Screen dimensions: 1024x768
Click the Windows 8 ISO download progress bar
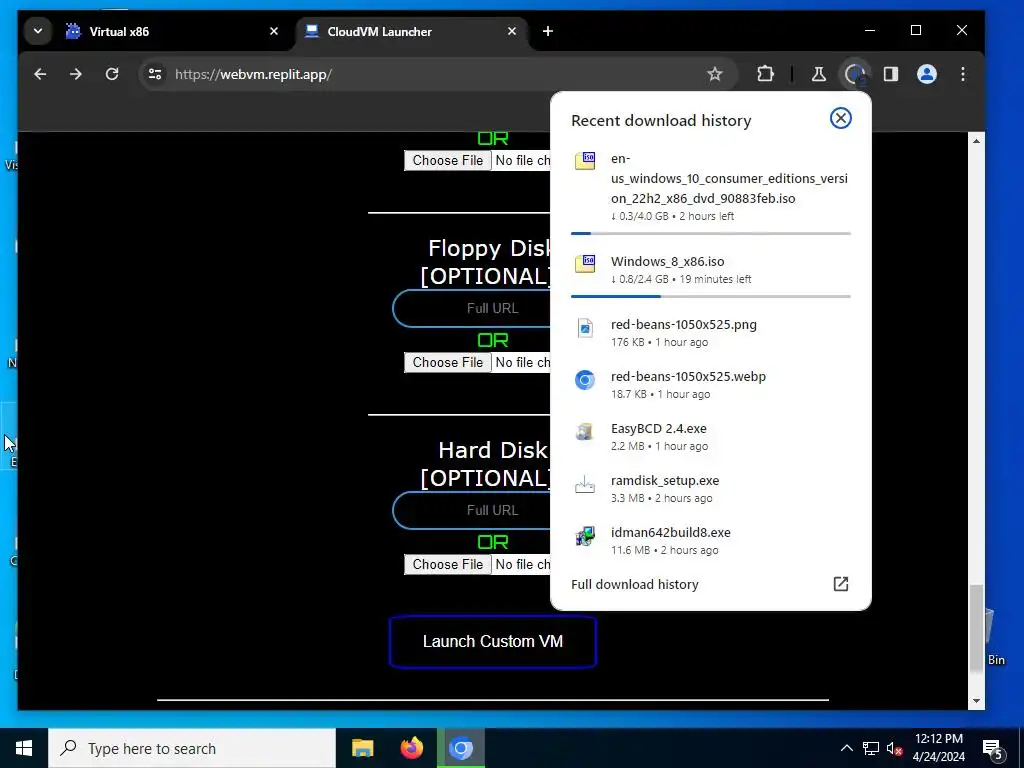coord(711,296)
